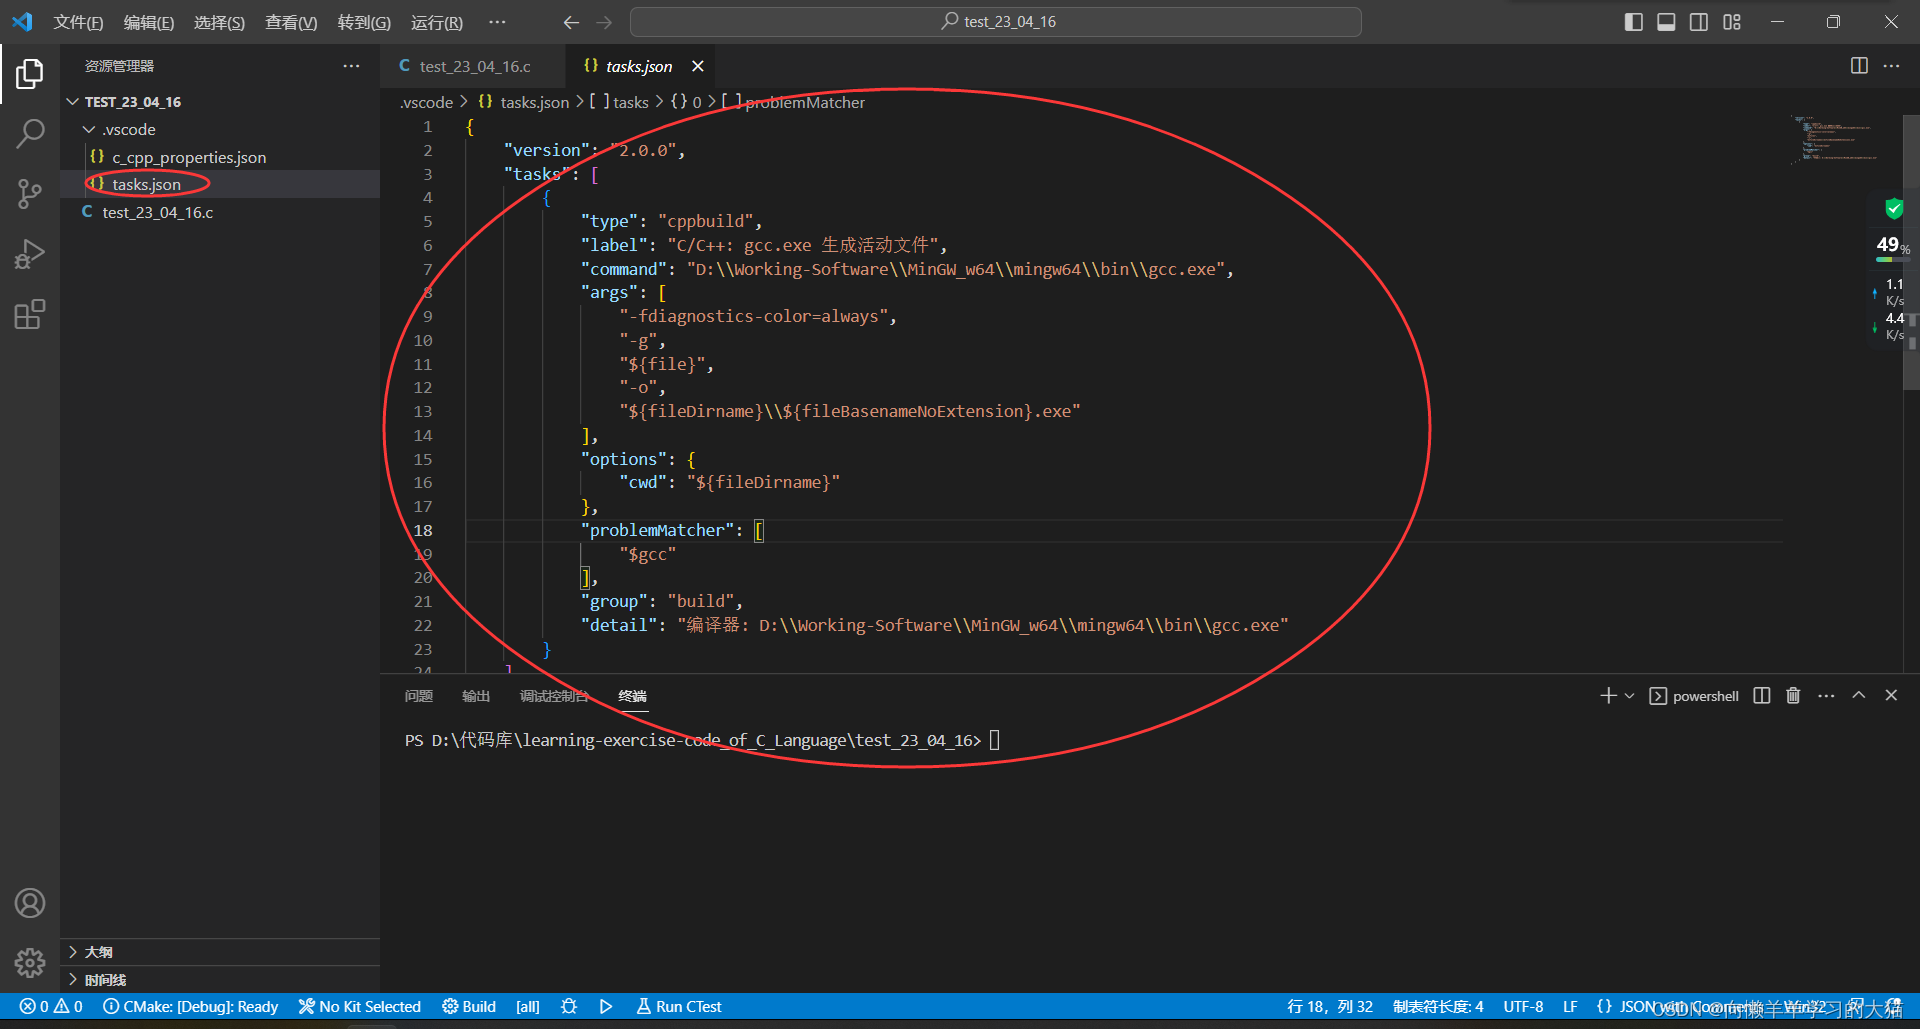The image size is (1920, 1029).
Task: Create a new terminal with plus icon
Action: (x=1608, y=696)
